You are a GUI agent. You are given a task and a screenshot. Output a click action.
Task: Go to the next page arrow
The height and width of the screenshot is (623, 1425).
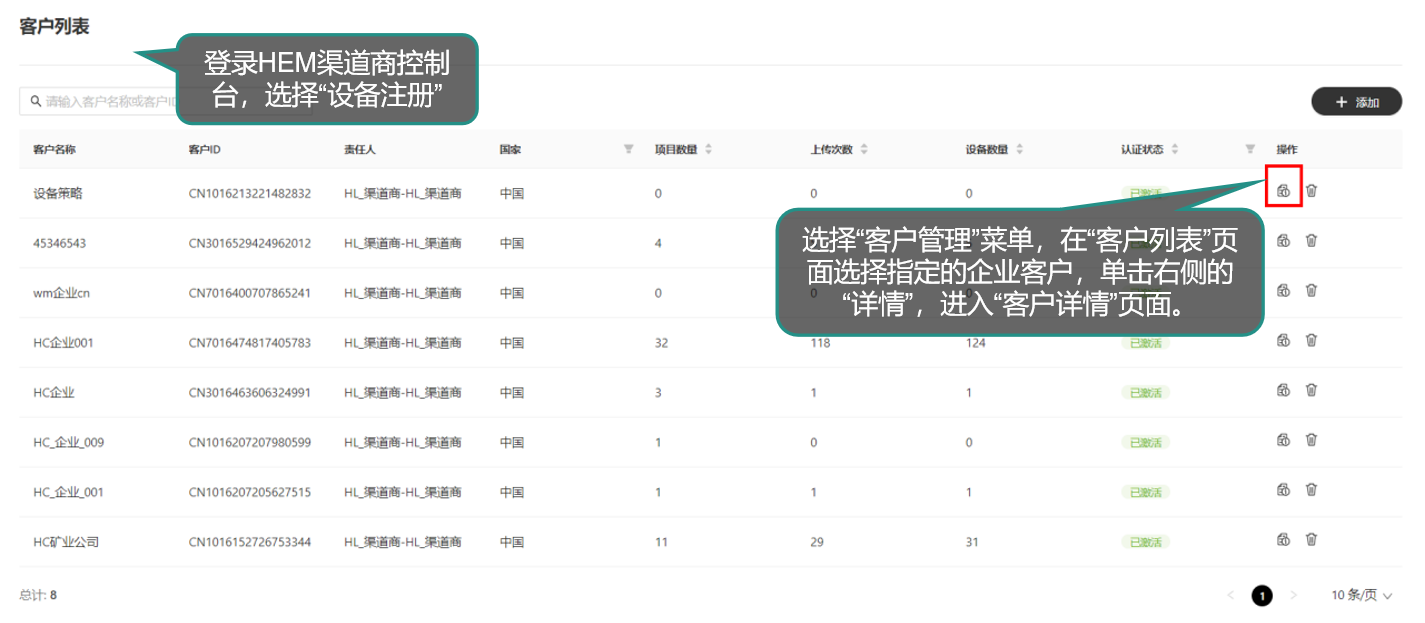point(1294,595)
